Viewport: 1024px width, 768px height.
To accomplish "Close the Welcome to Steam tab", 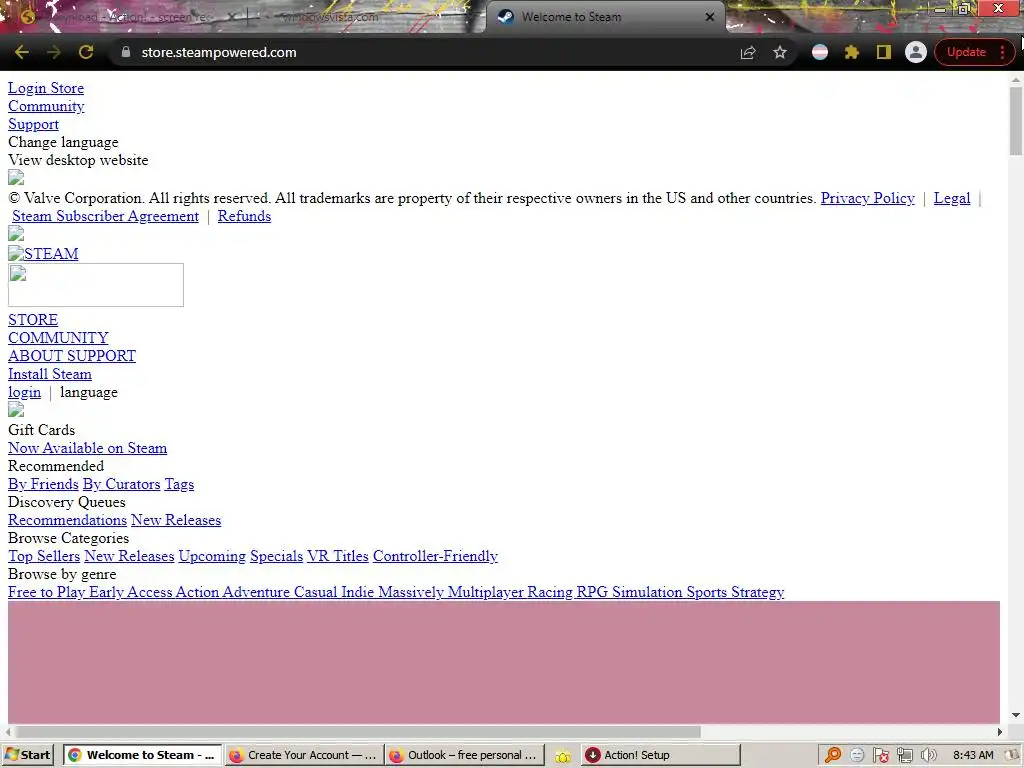I will point(710,17).
